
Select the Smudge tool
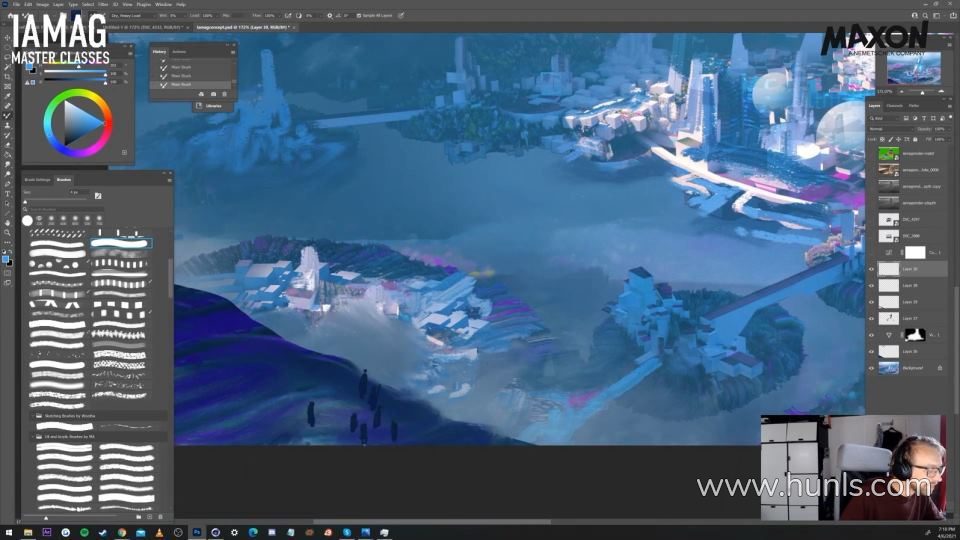pyautogui.click(x=7, y=165)
